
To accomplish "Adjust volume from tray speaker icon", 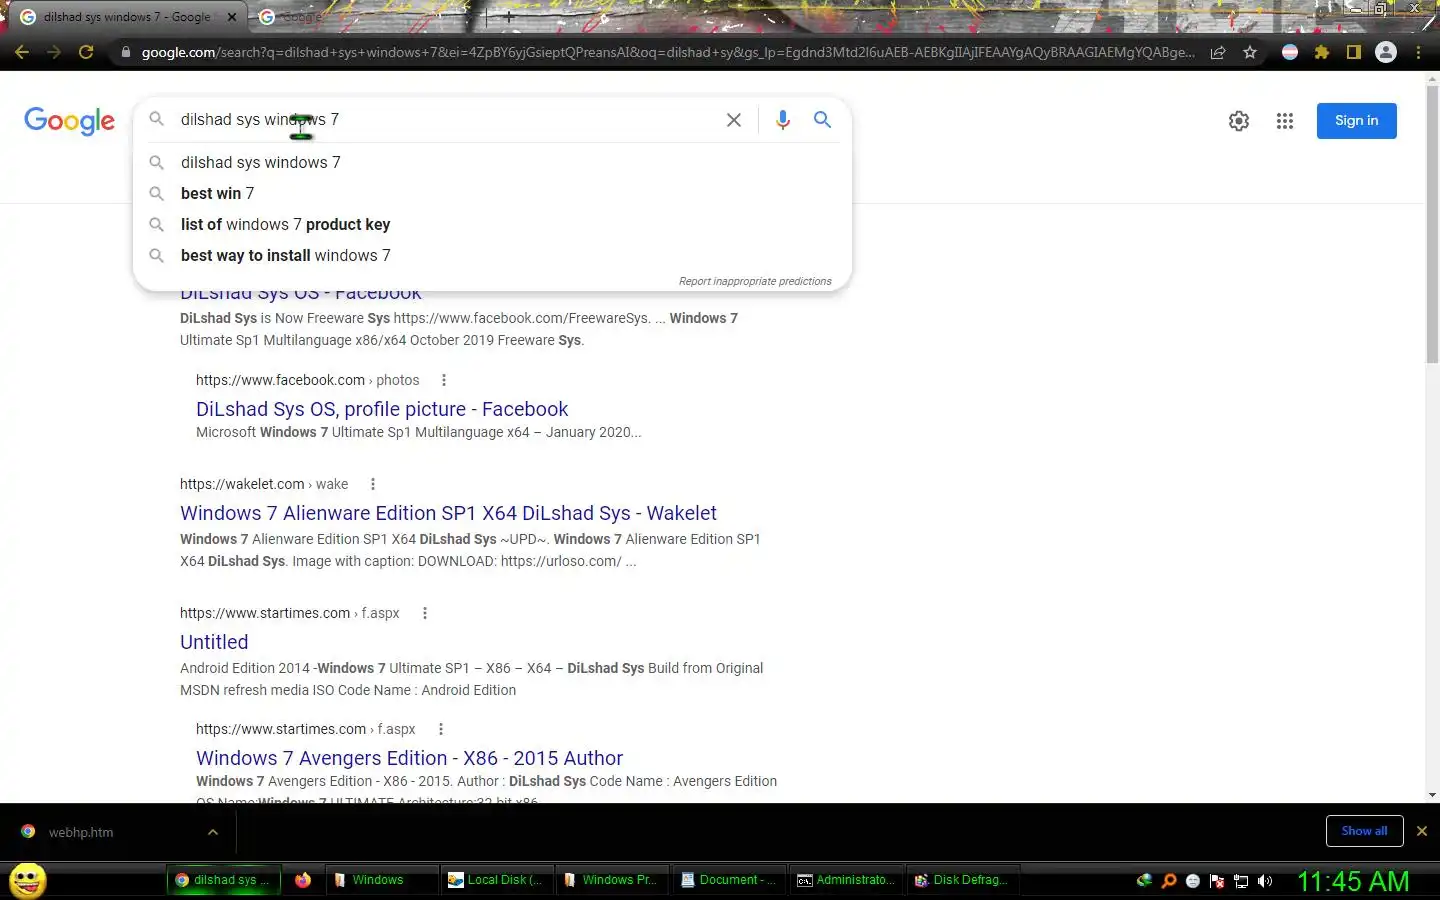I will click(x=1265, y=881).
